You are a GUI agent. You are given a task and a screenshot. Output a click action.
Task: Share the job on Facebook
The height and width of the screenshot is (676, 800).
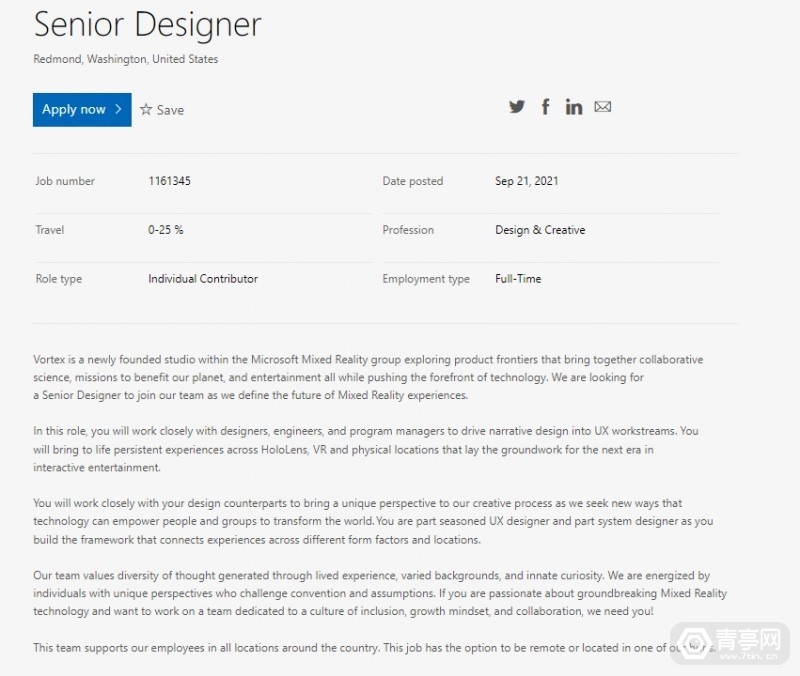(545, 107)
